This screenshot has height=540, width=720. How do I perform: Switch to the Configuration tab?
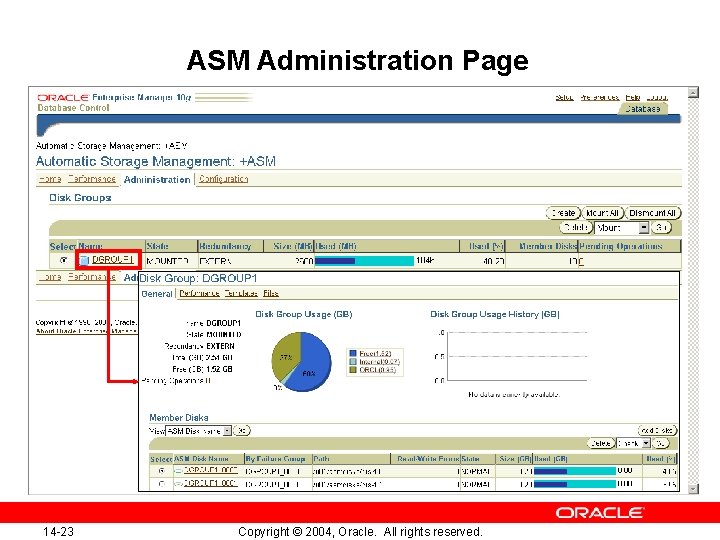tap(223, 179)
